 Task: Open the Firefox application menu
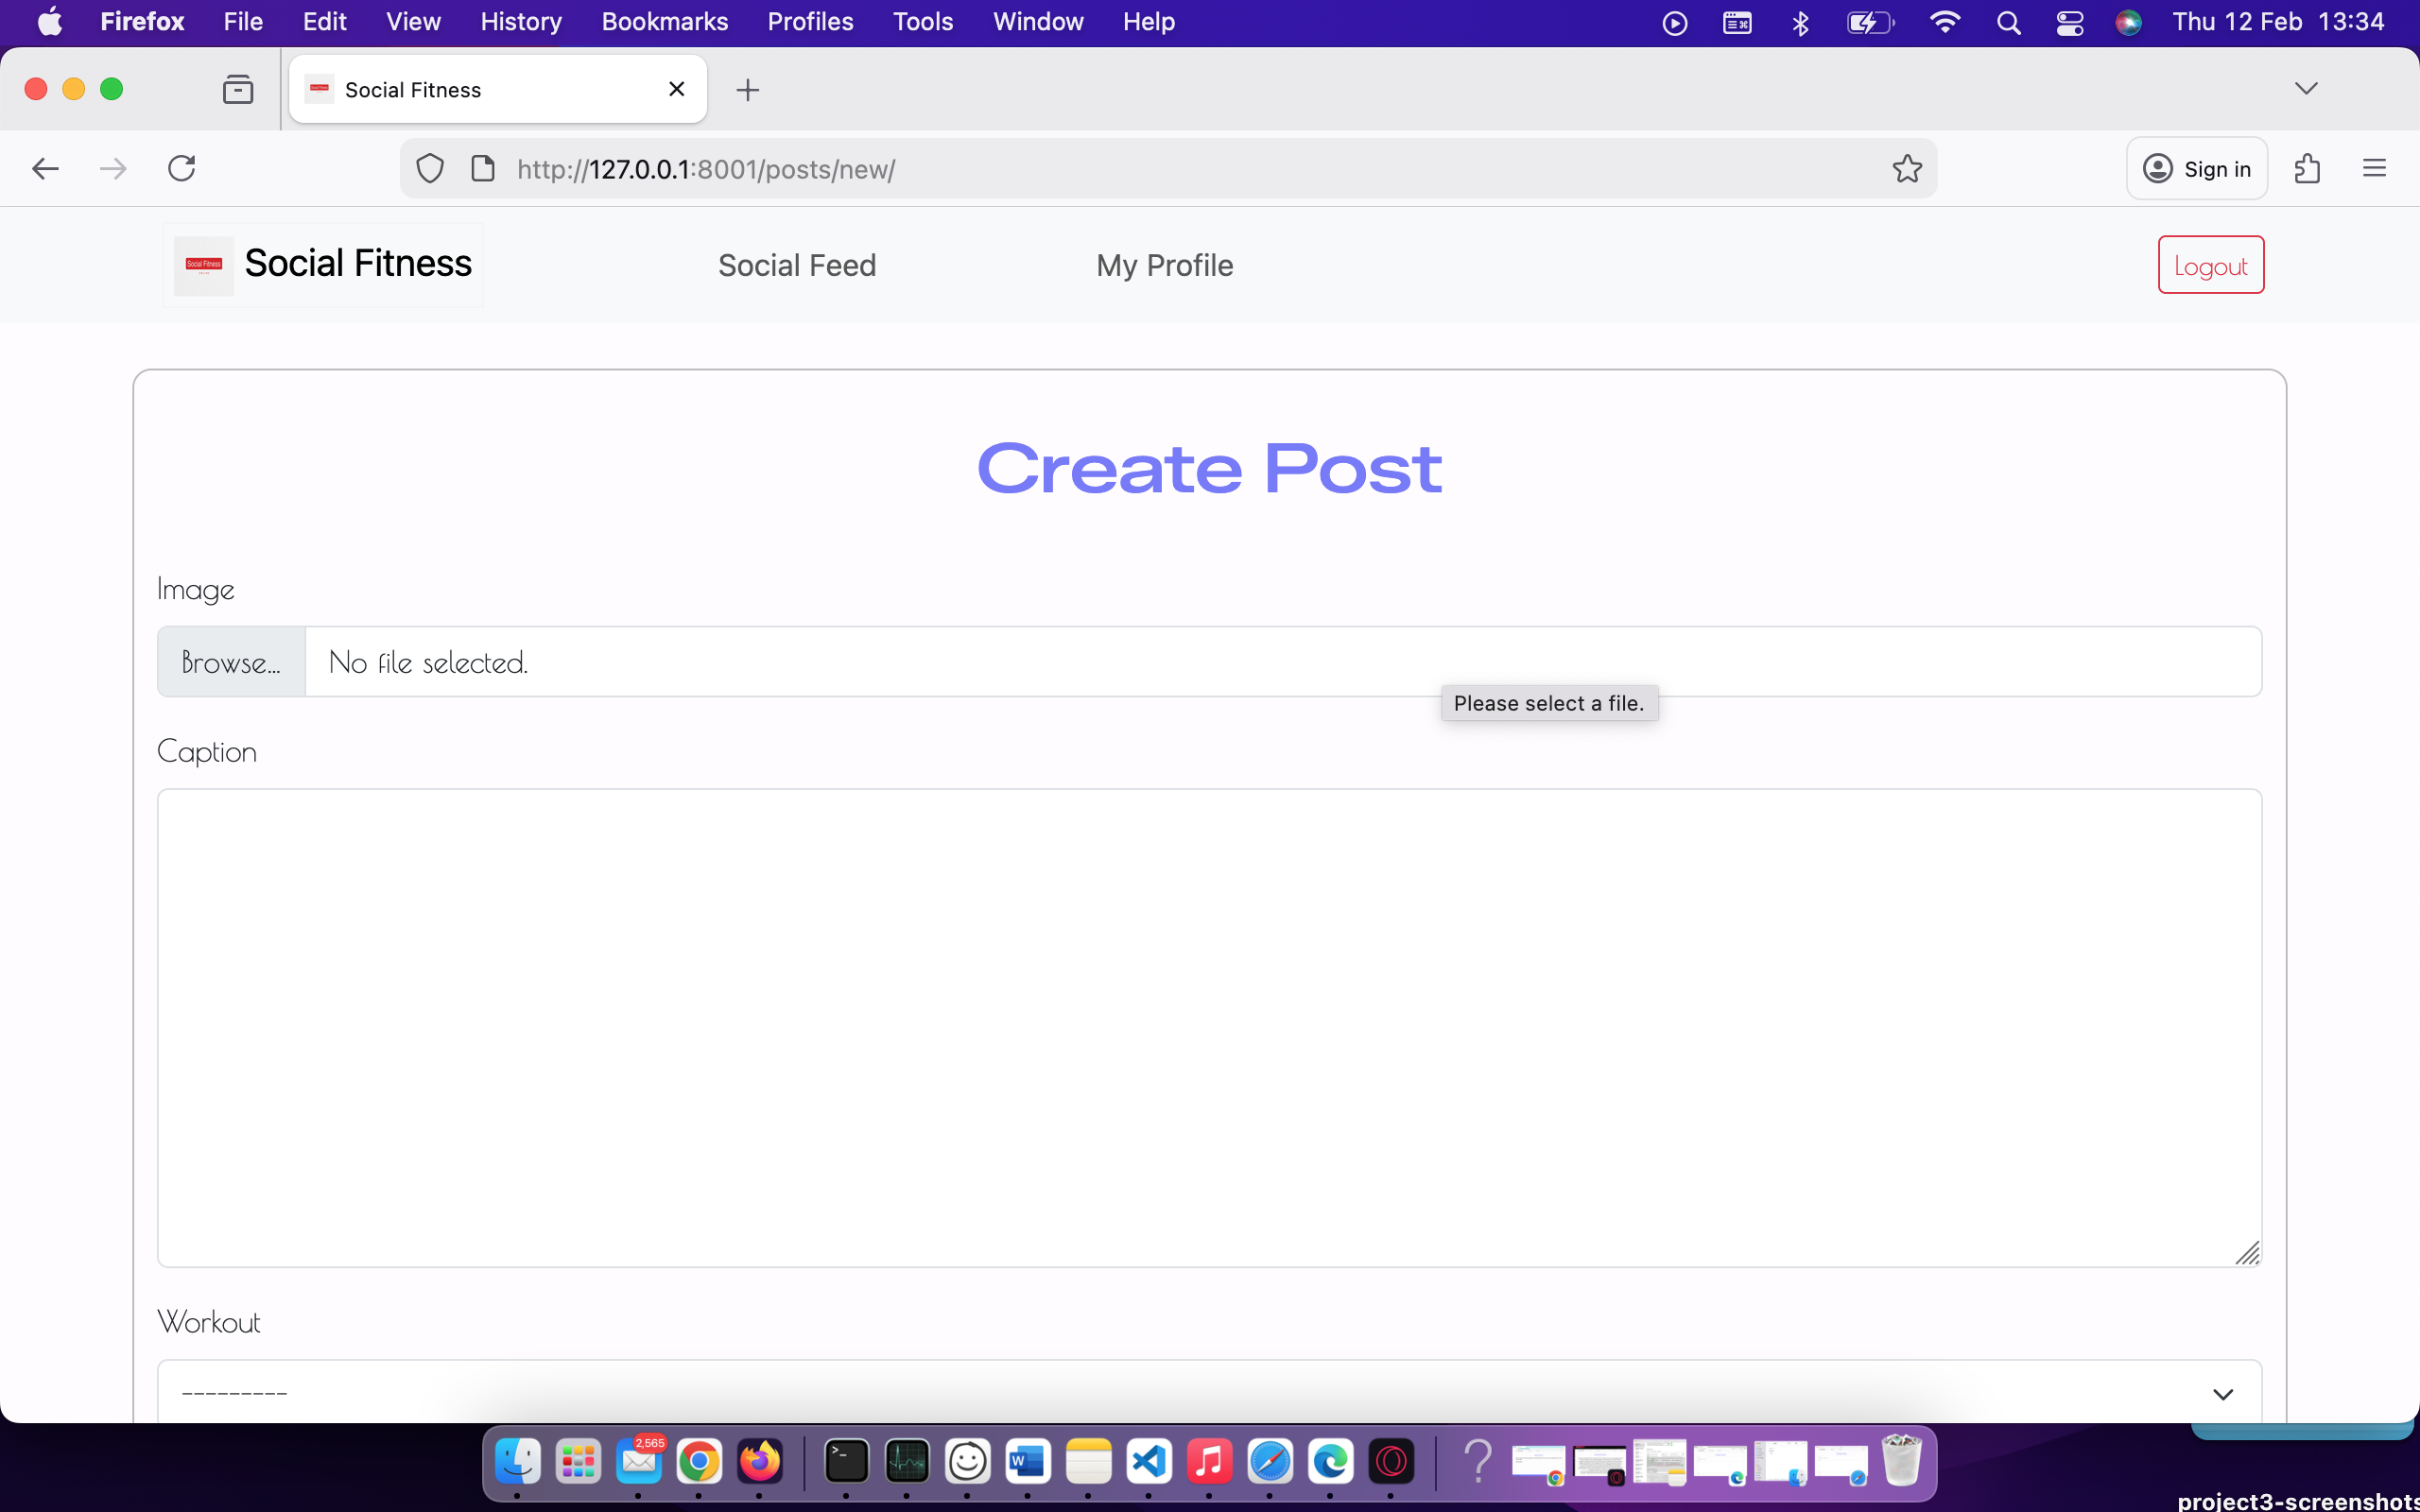click(2376, 168)
